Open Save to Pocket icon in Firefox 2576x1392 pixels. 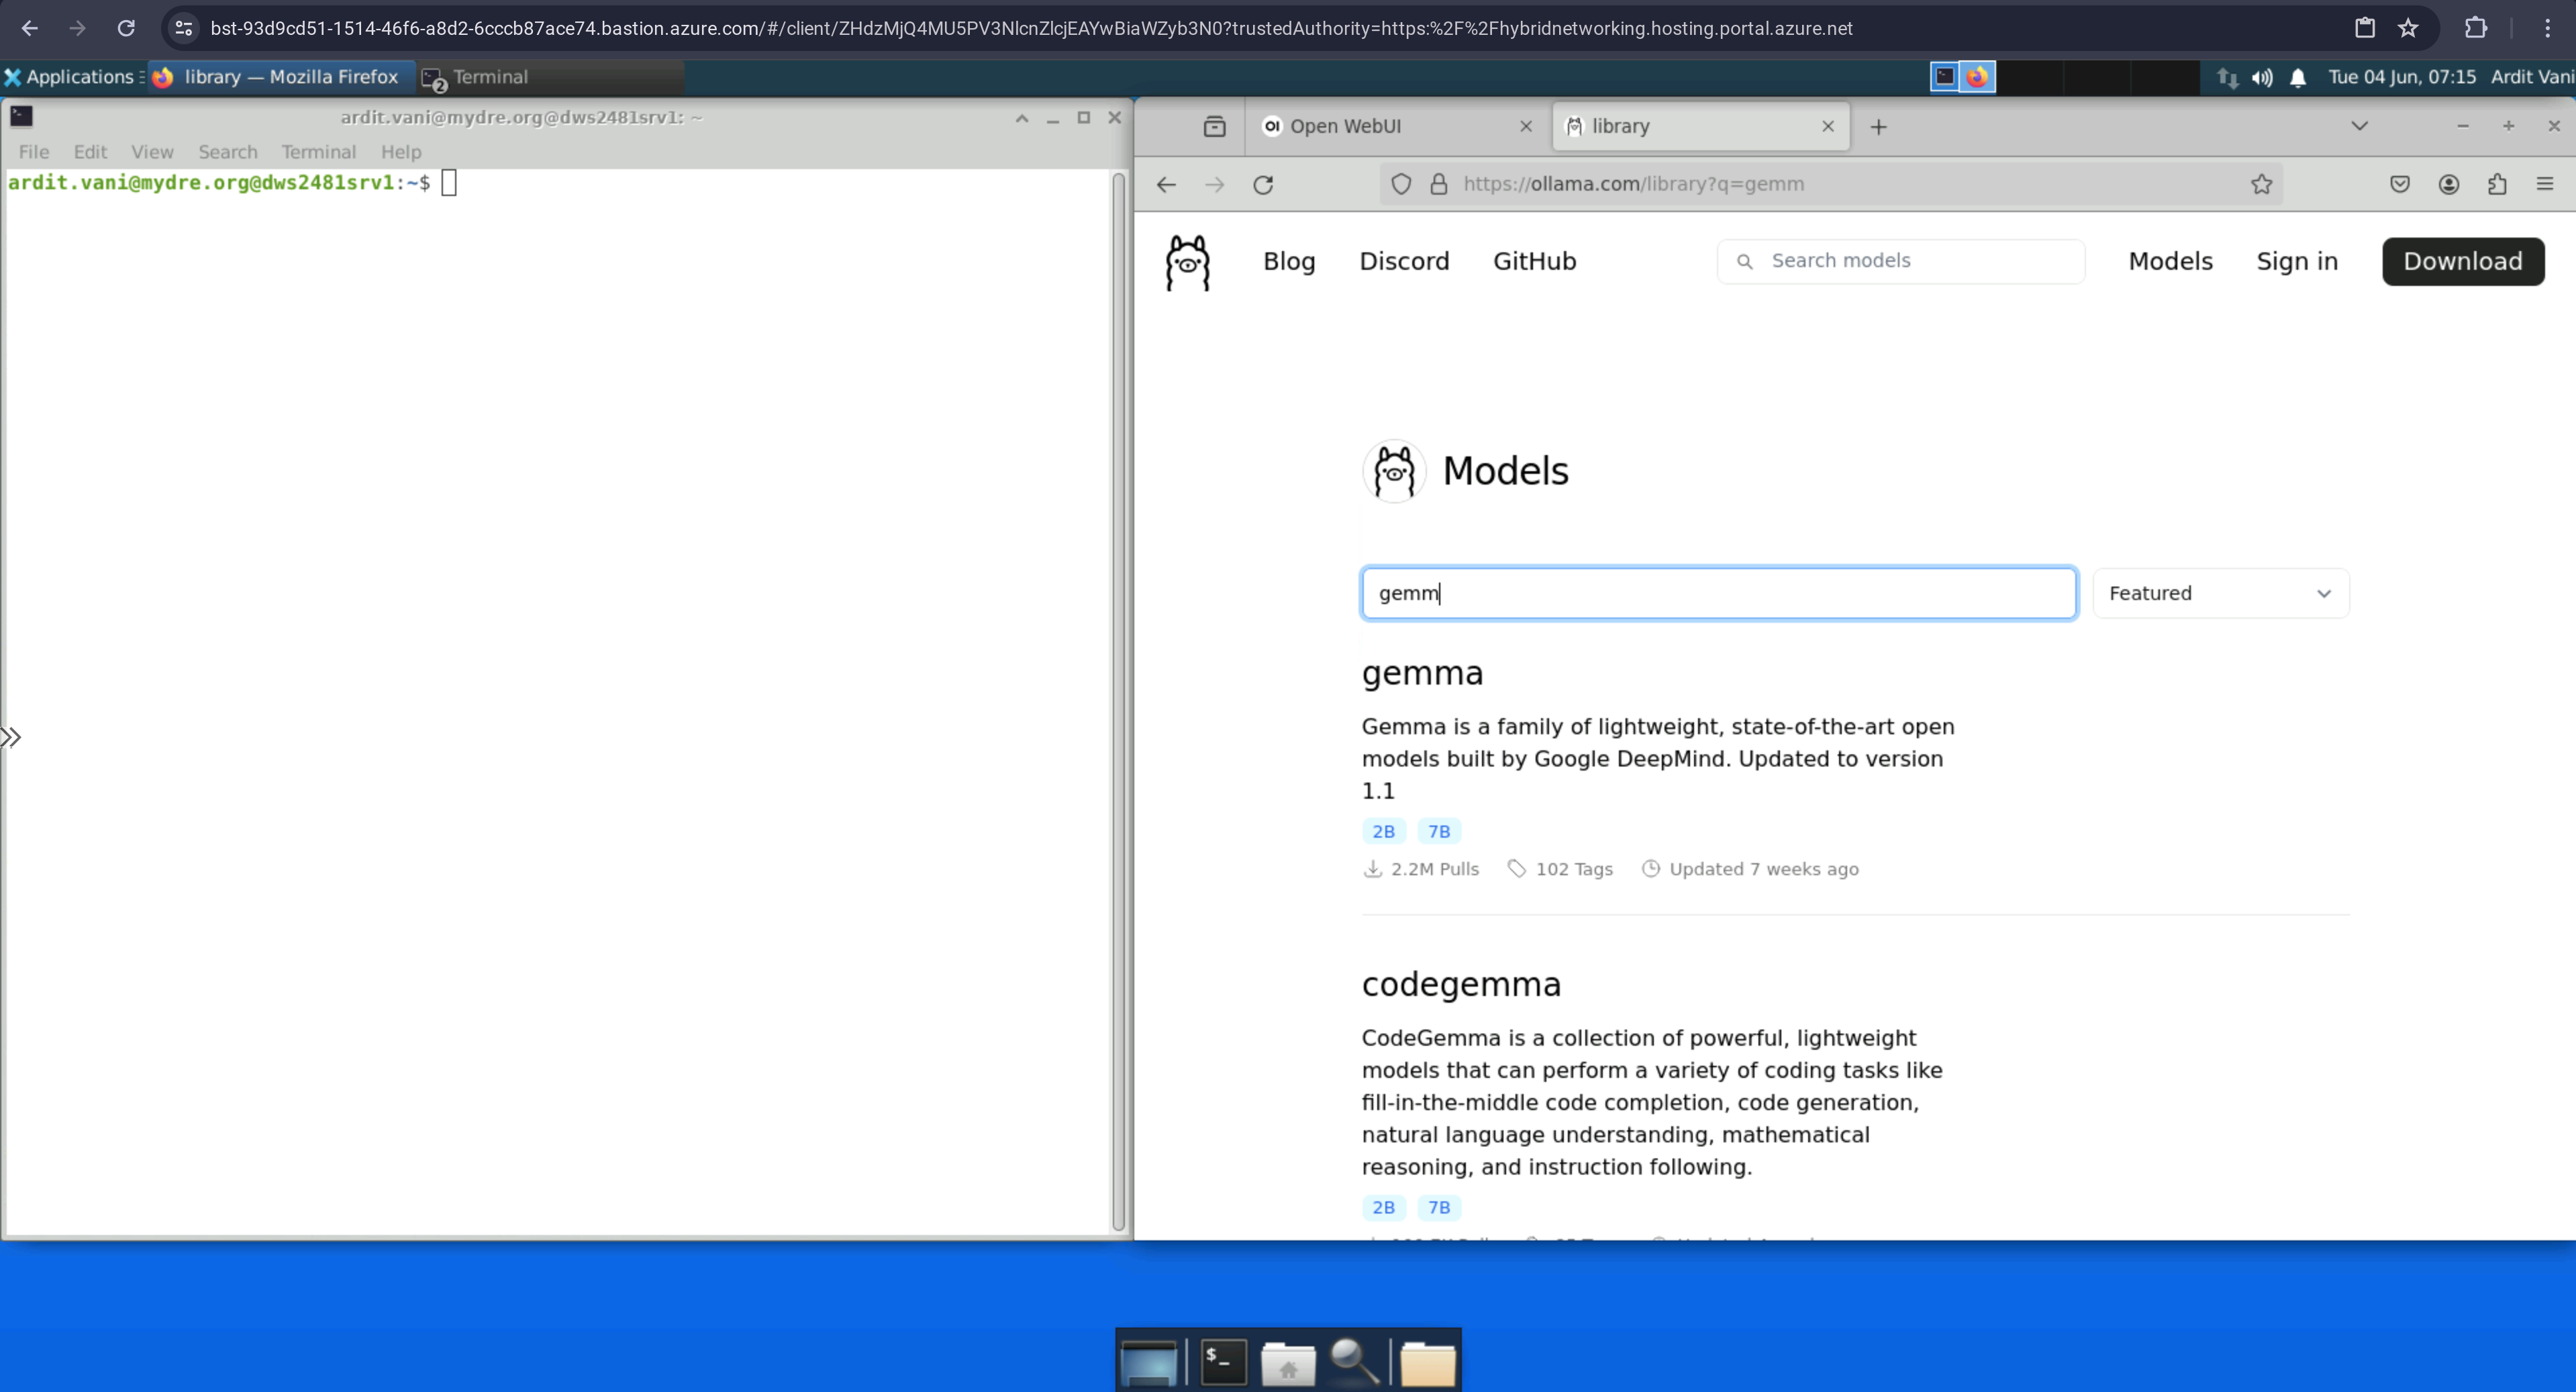(x=2400, y=184)
